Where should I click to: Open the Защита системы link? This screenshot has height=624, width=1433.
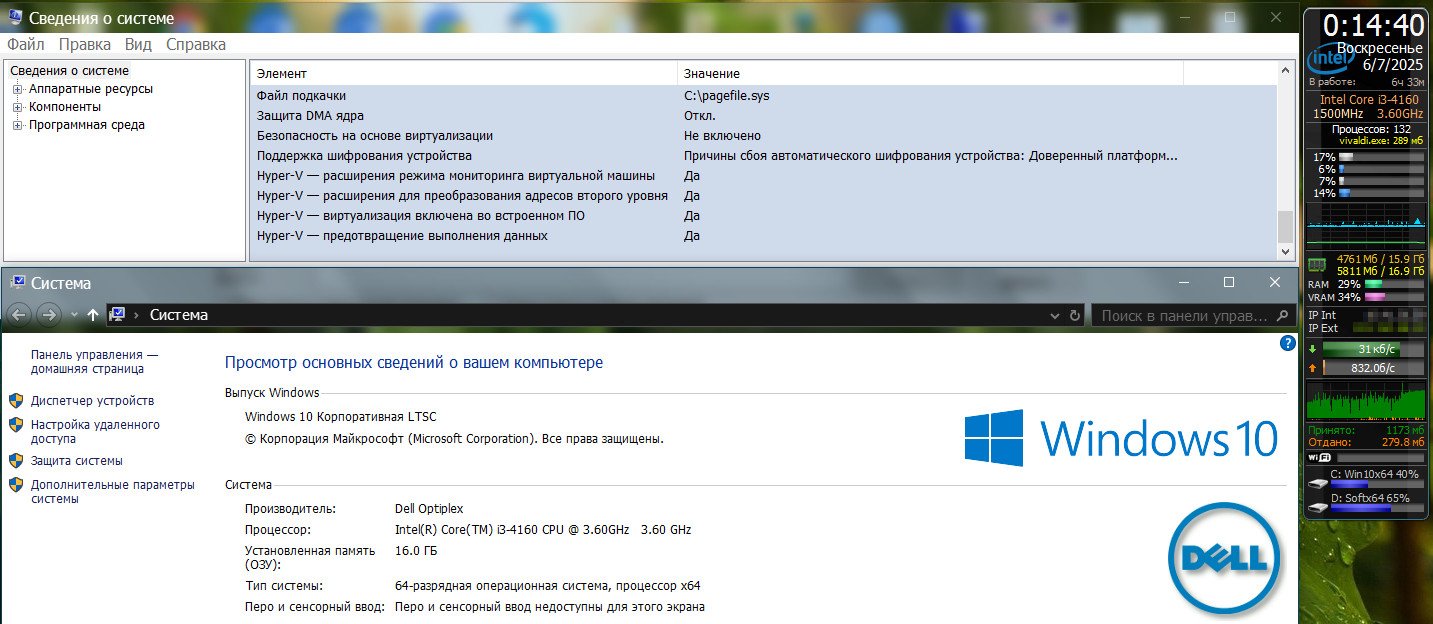click(77, 461)
